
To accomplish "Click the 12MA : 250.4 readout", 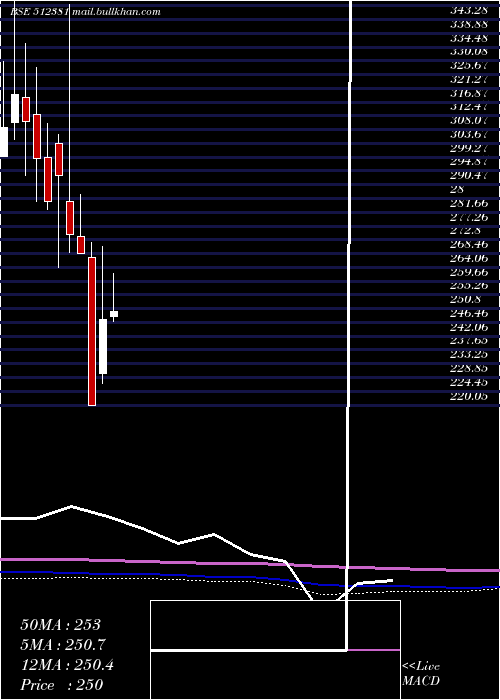I will tap(67, 665).
